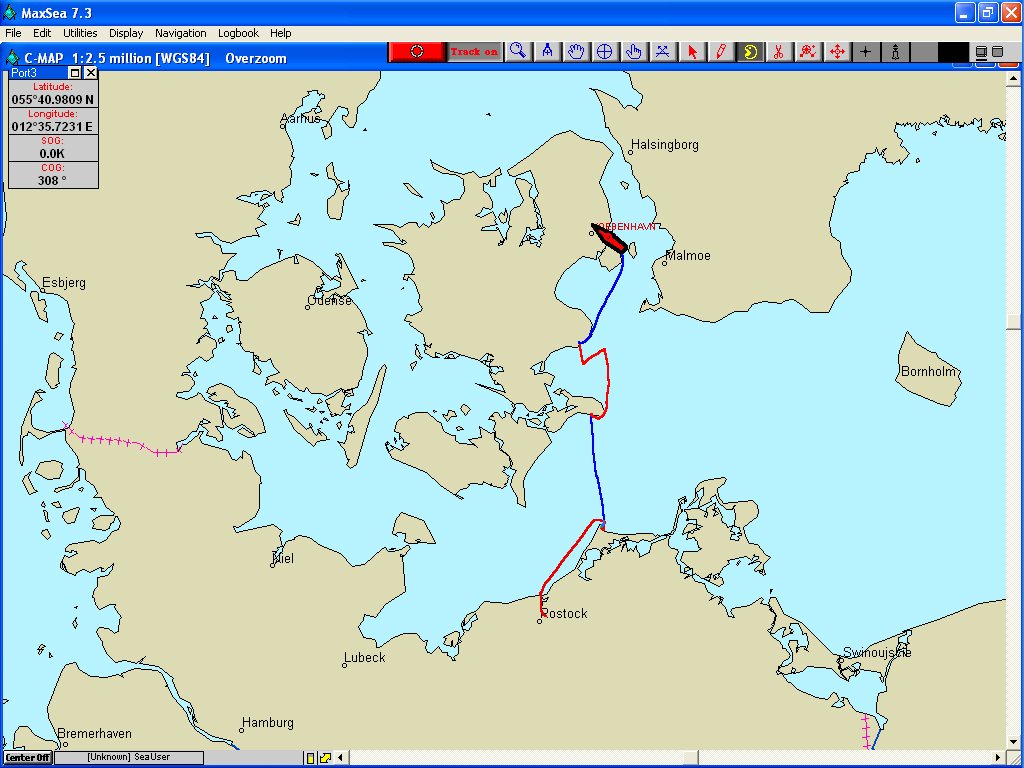Choose the black plus mark tool

click(x=866, y=52)
